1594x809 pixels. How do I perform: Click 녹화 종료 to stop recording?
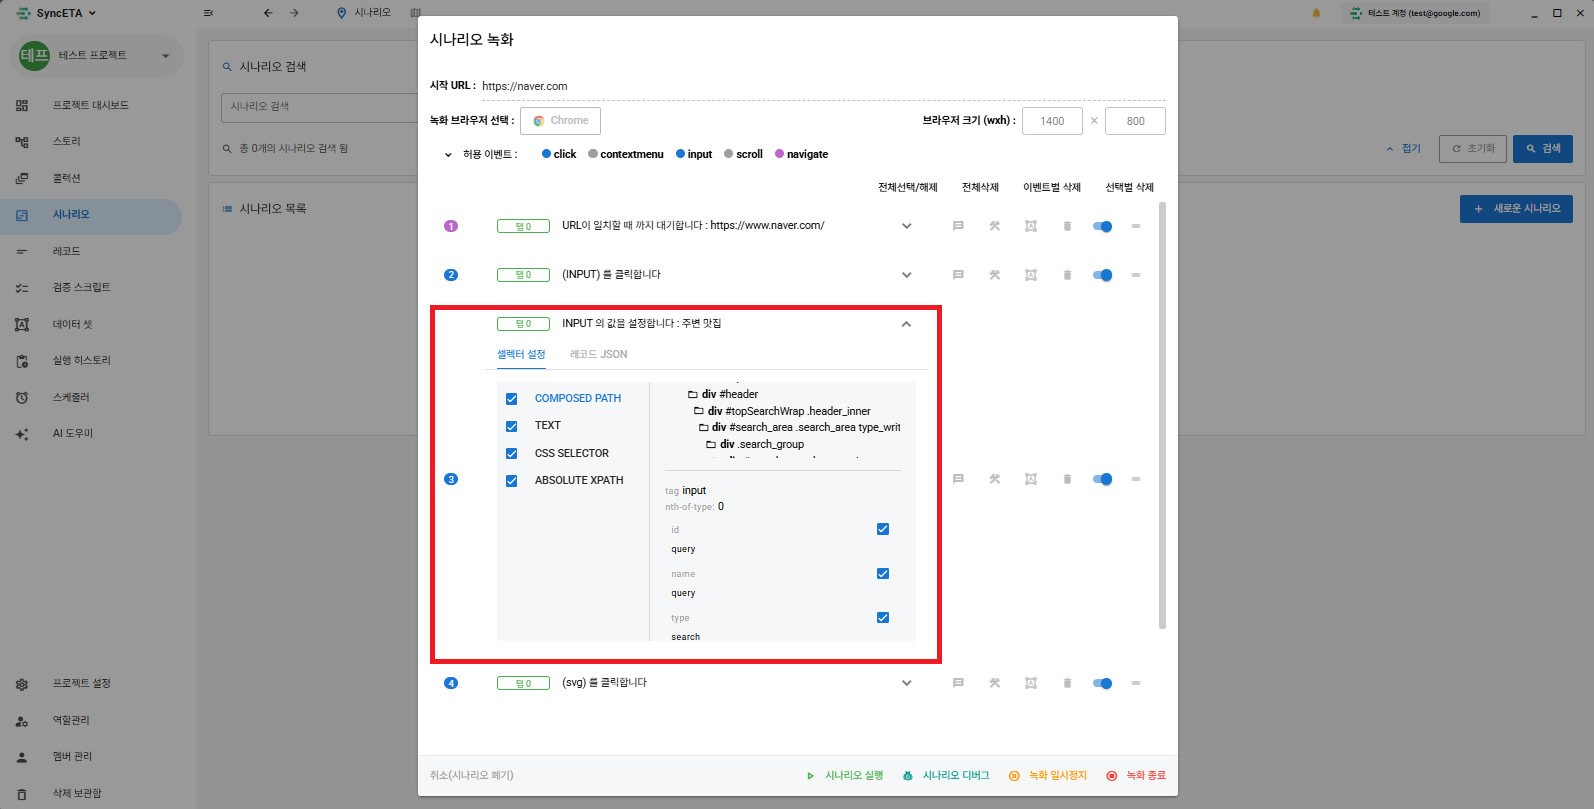pos(1136,776)
